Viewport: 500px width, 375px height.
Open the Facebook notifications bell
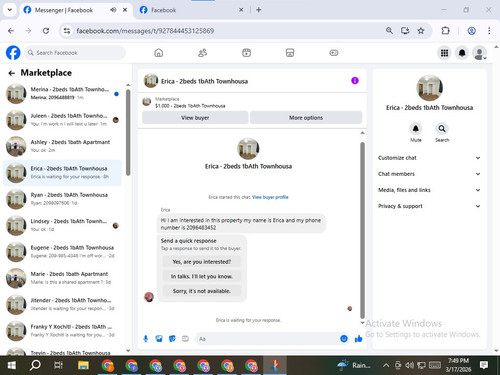coord(462,53)
